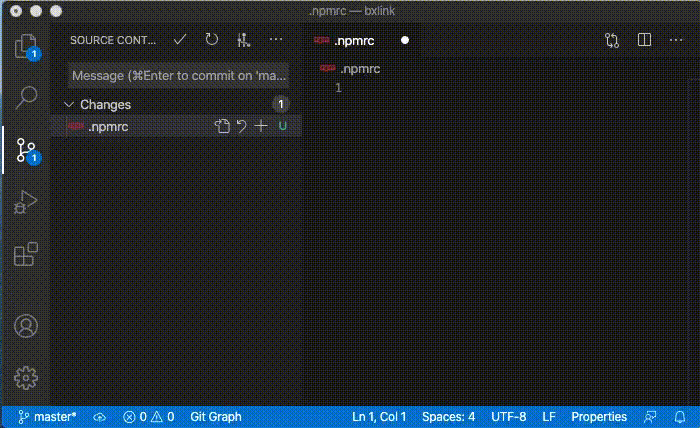Screen dimensions: 700x428
Task: Change indentation via Spaces: 4
Action: coord(448,417)
